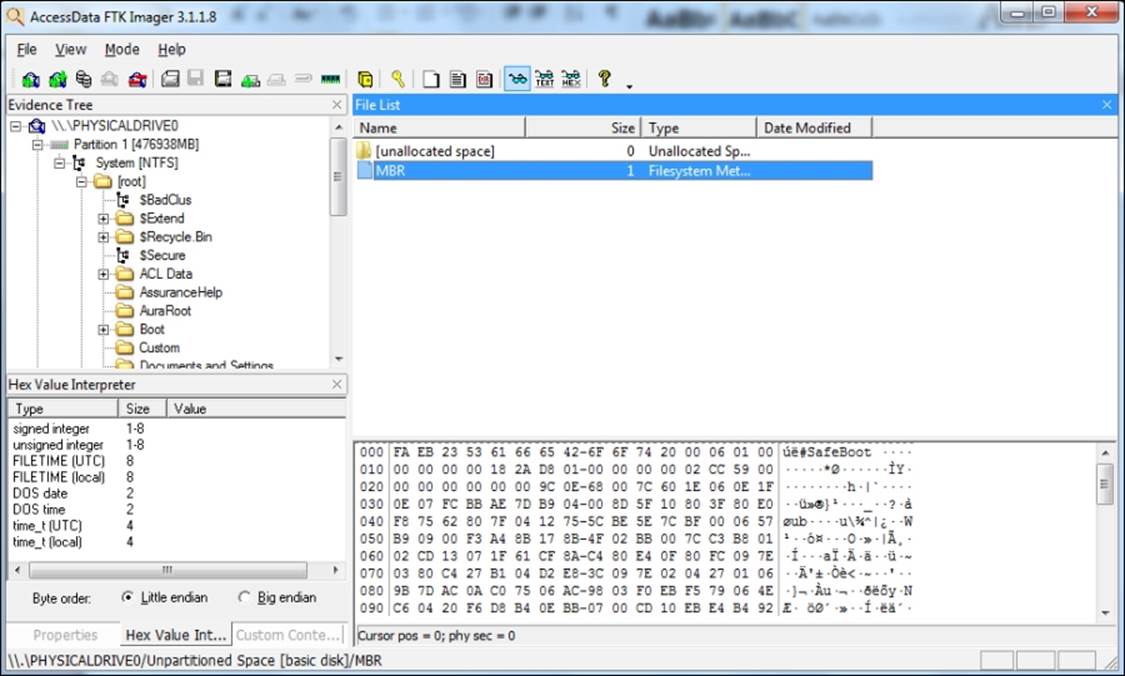Click the greyed Create Custom Content Image icon
This screenshot has width=1125, height=676.
click(x=276, y=79)
